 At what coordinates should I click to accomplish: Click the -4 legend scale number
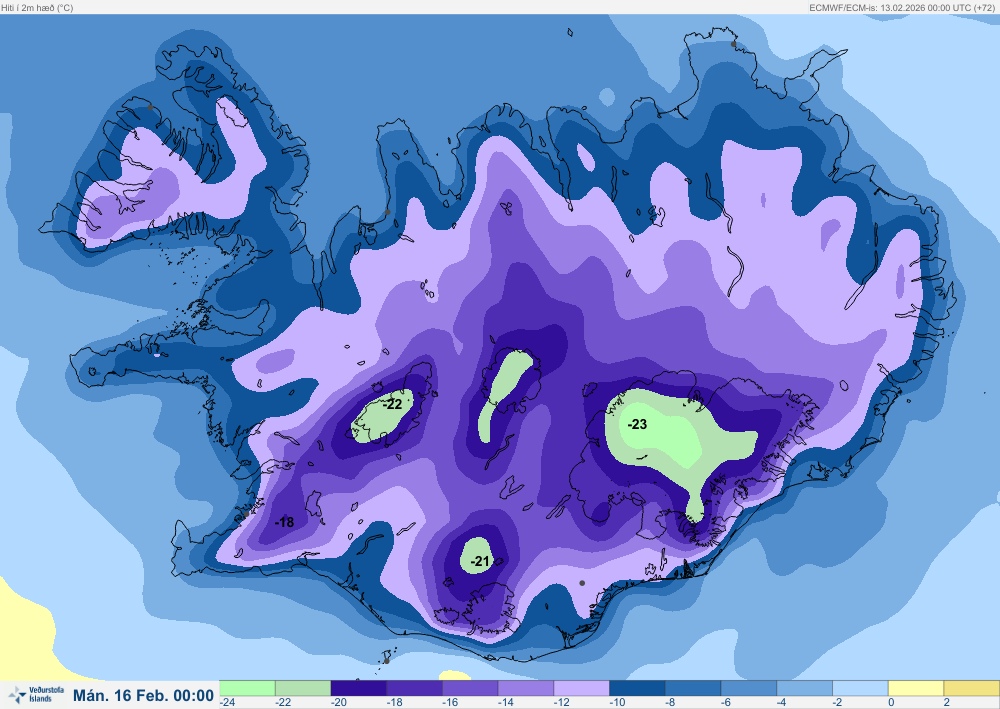[x=782, y=702]
